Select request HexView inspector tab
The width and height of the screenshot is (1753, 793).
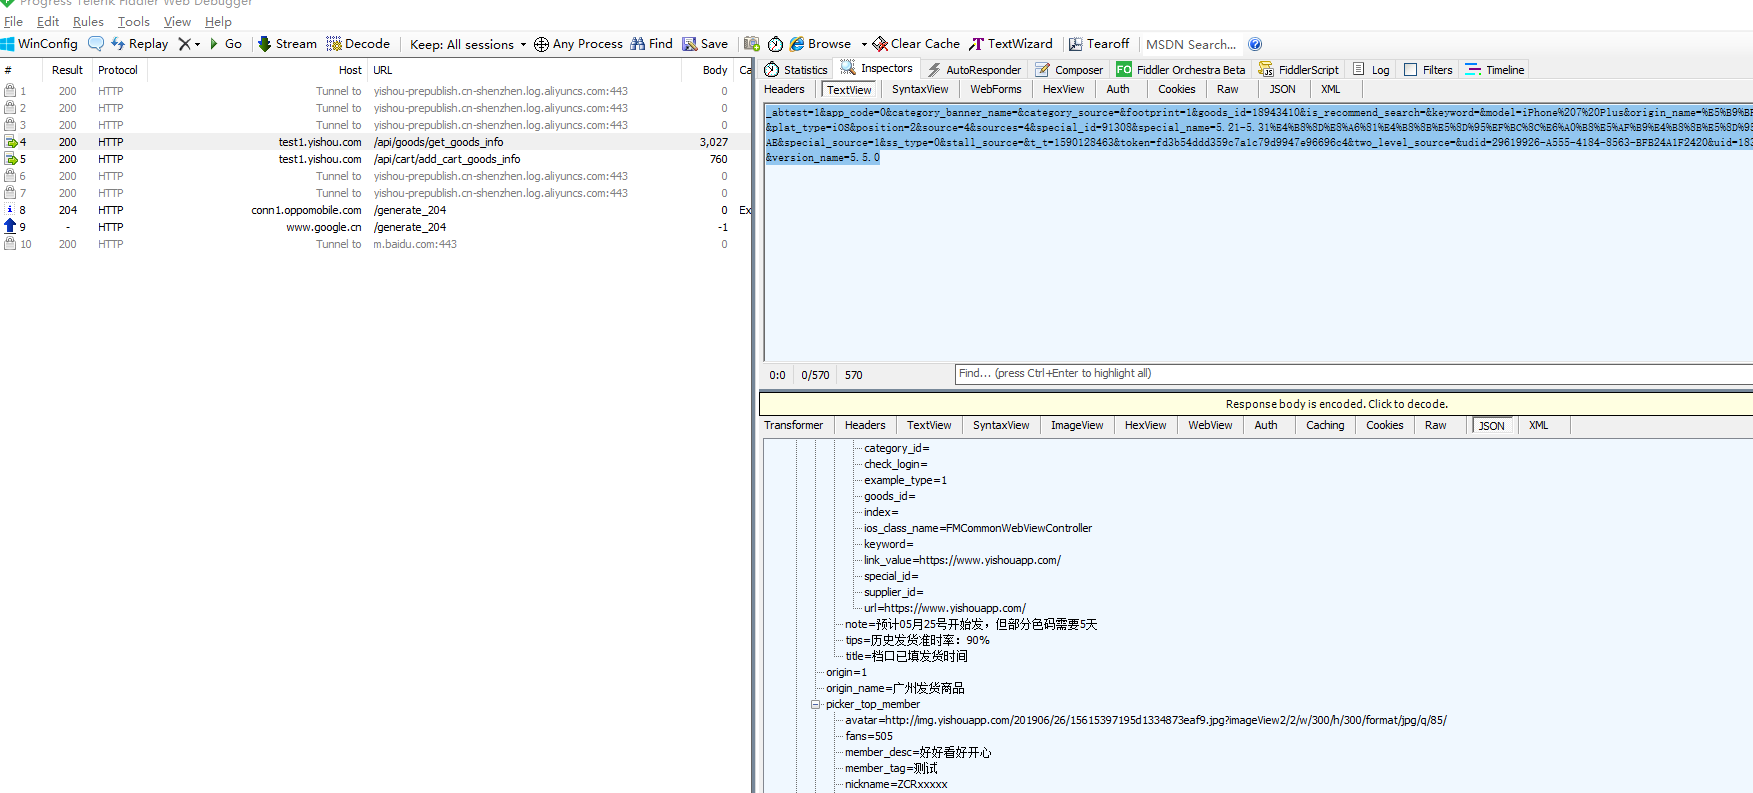point(1063,89)
